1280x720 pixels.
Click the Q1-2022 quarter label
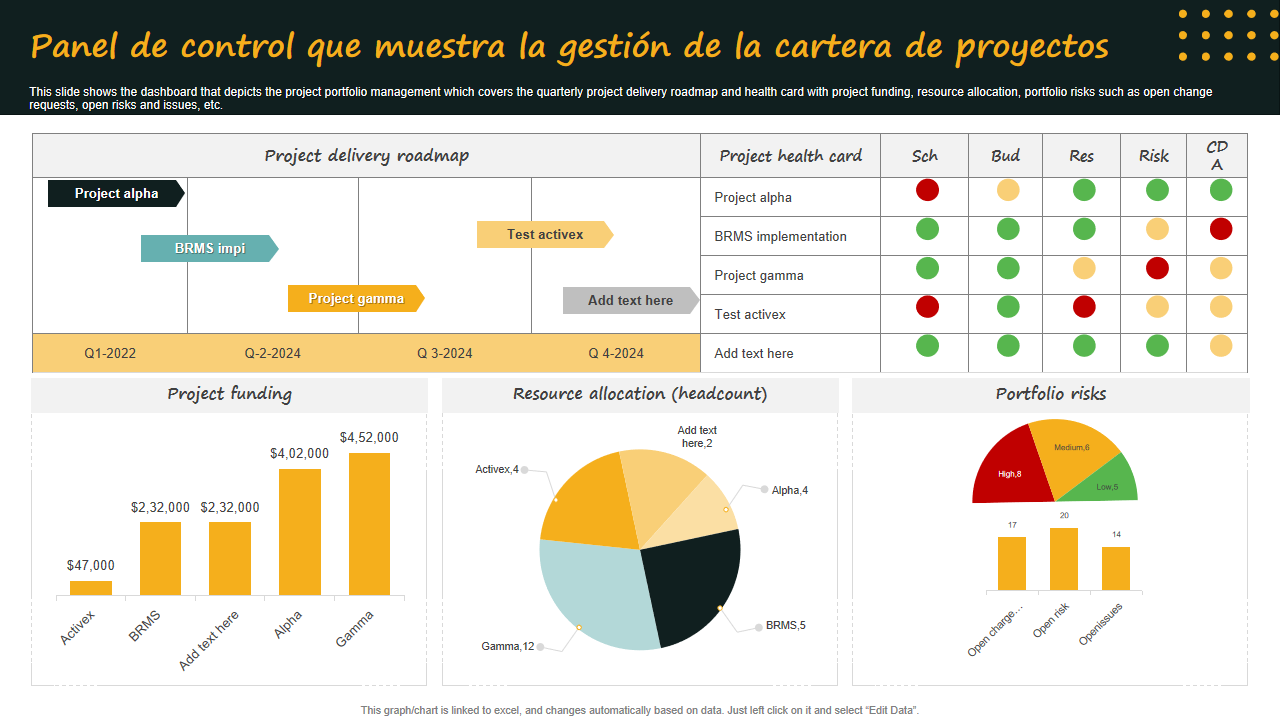pyautogui.click(x=110, y=353)
